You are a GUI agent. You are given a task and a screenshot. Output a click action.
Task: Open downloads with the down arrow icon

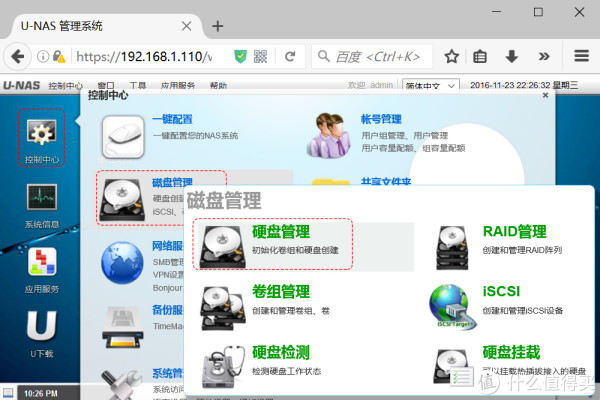(x=512, y=57)
